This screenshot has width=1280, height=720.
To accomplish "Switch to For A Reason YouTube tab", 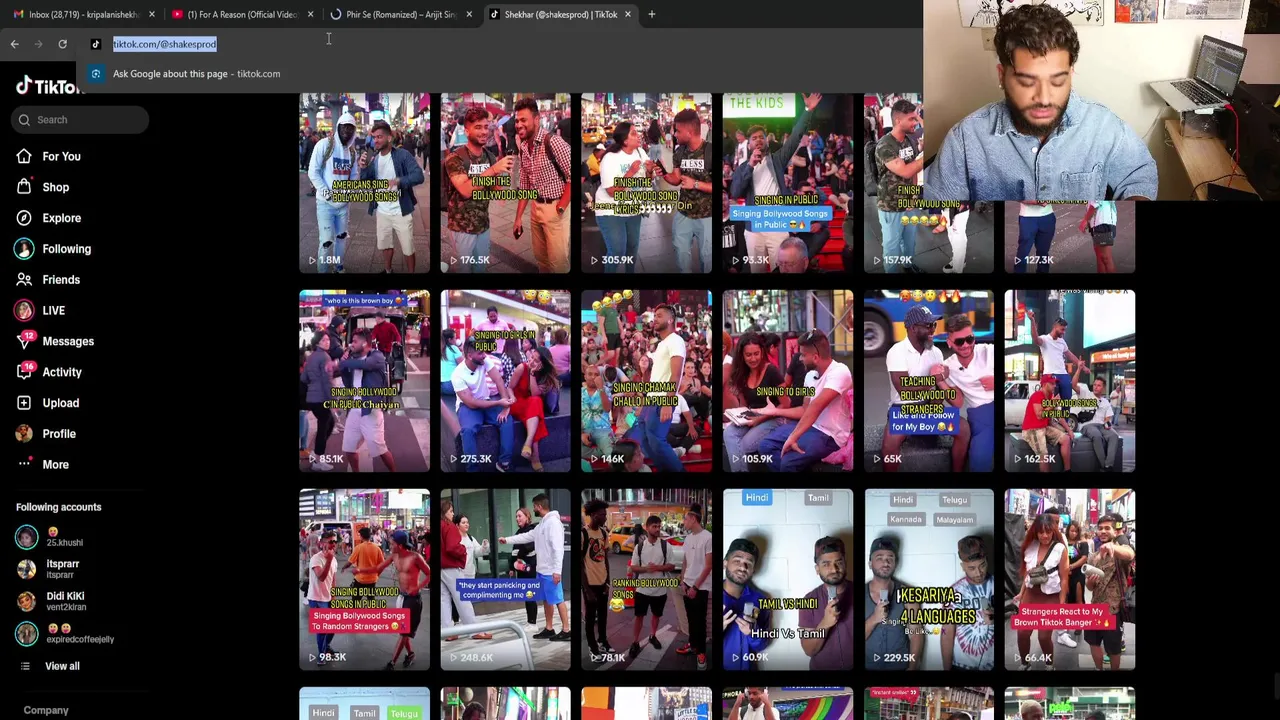I will point(240,14).
